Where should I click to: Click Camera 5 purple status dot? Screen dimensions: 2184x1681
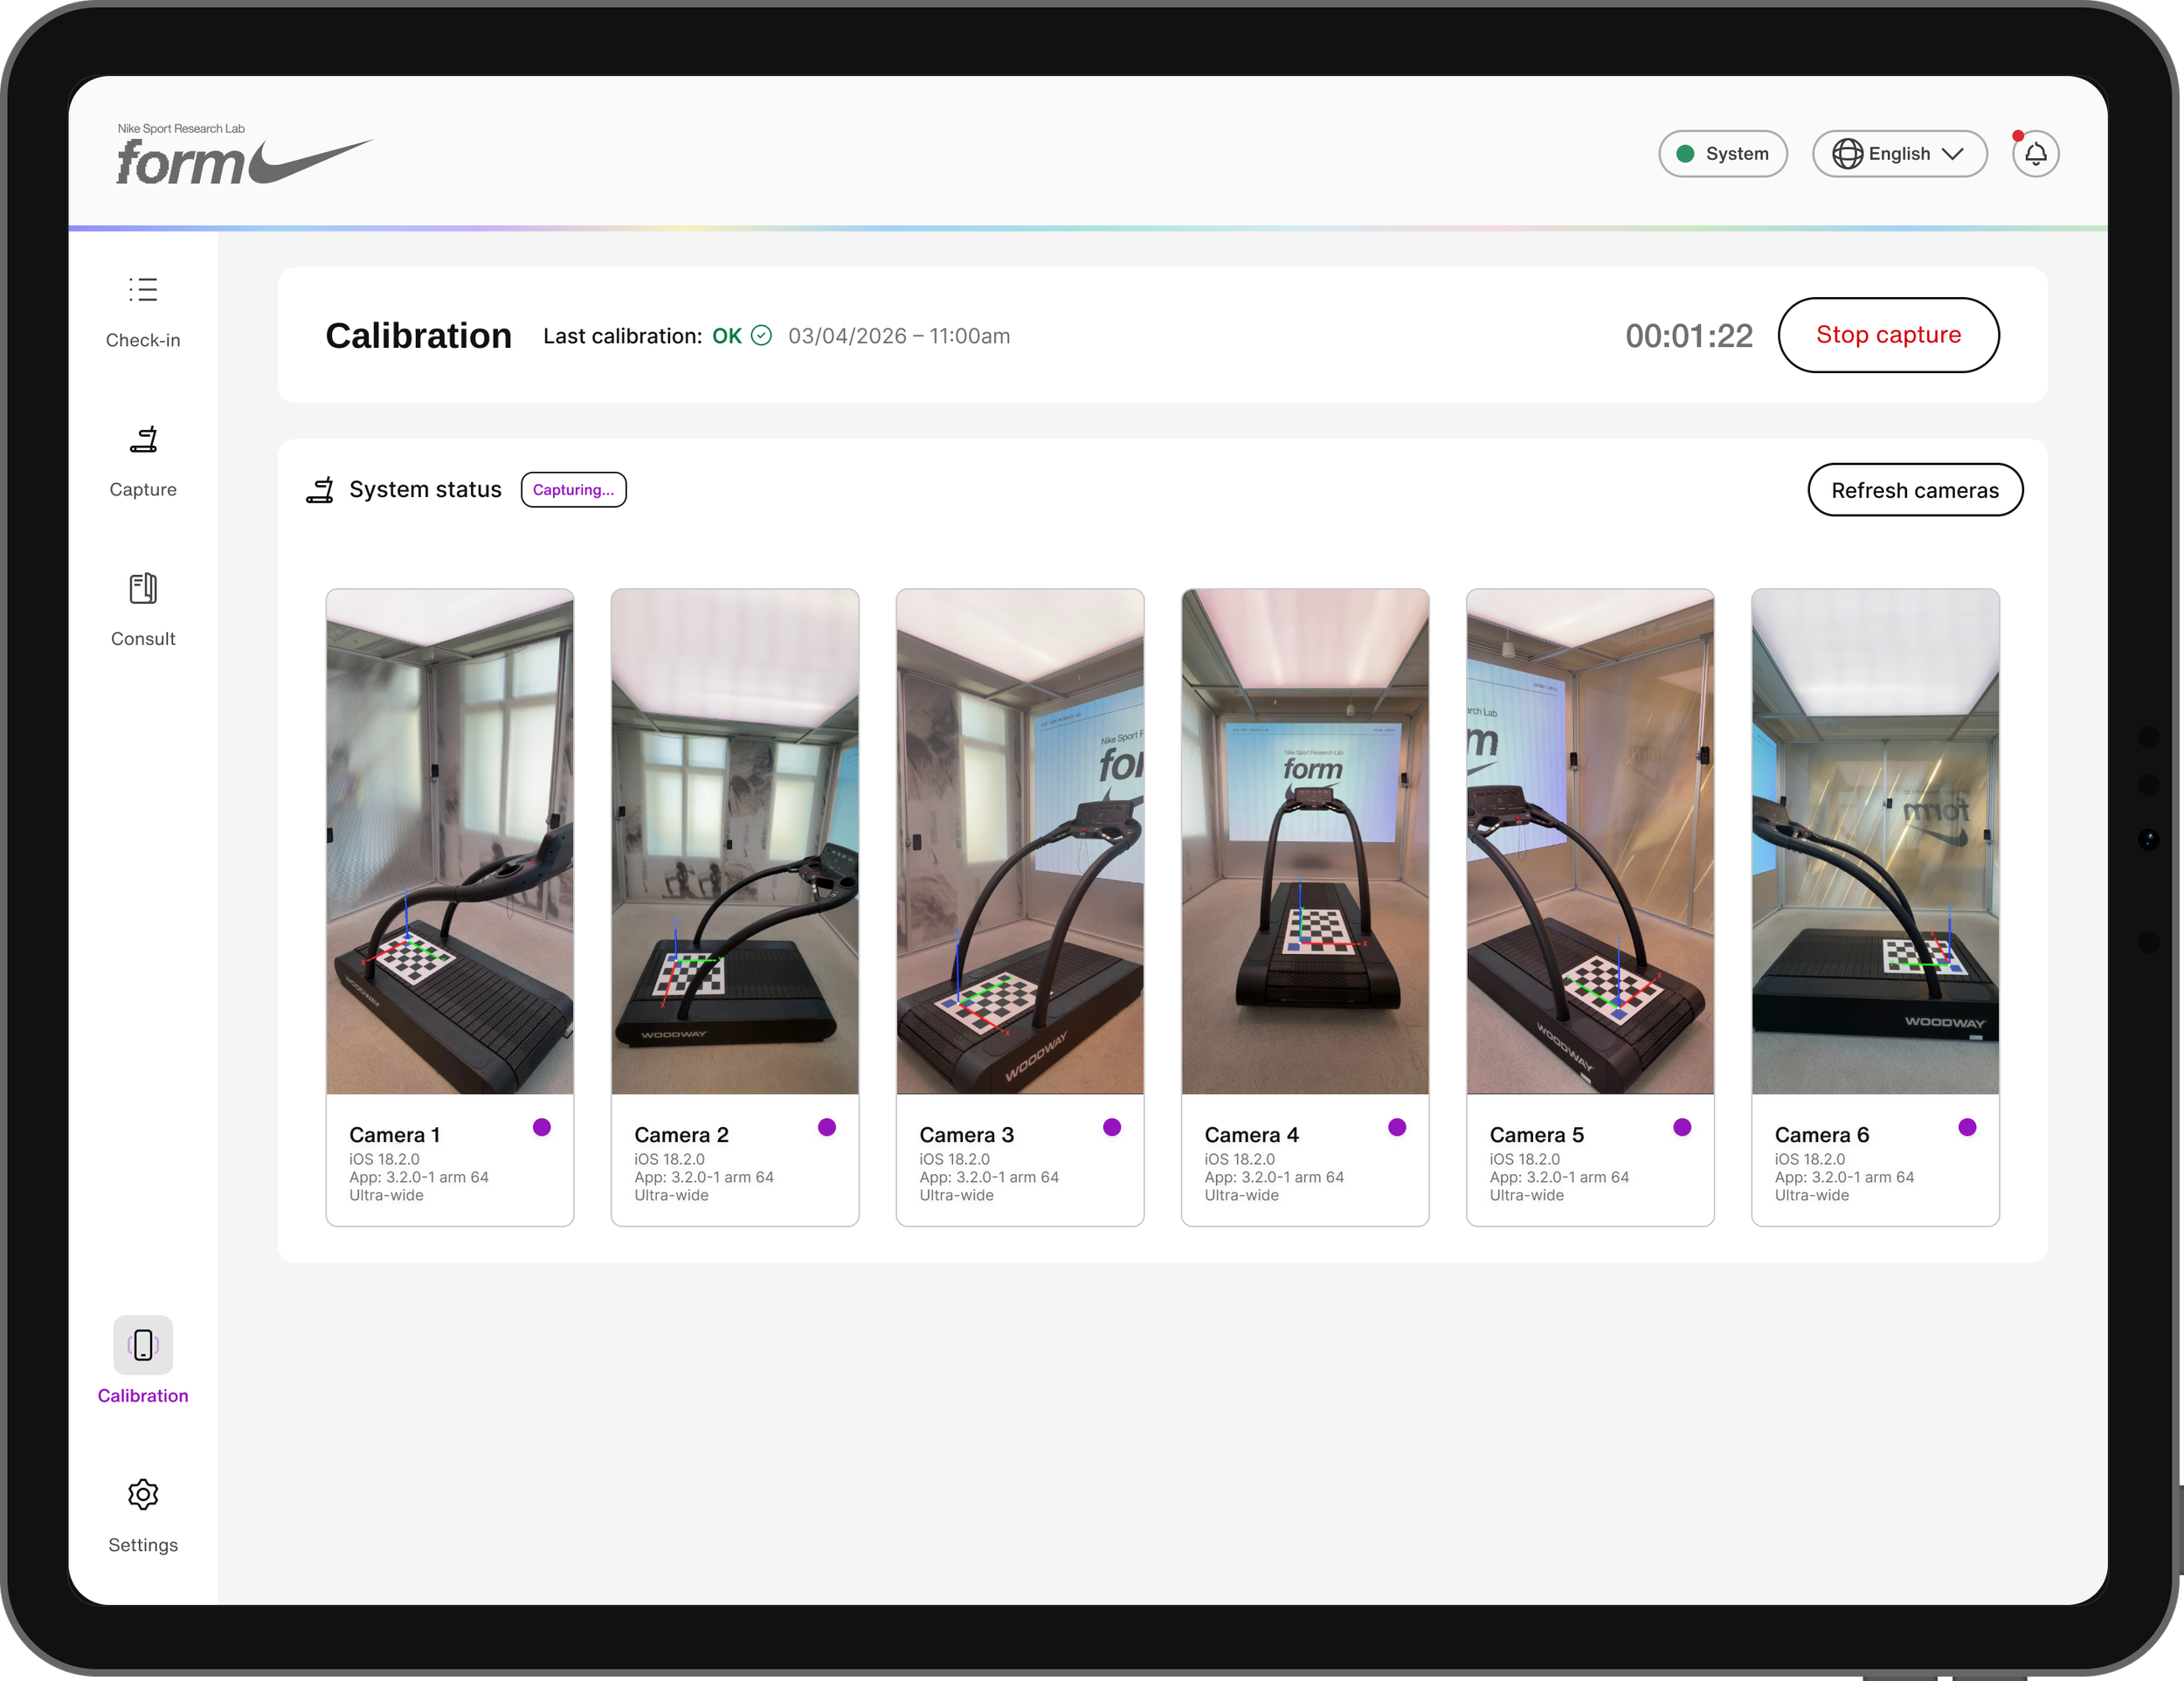click(1682, 1128)
